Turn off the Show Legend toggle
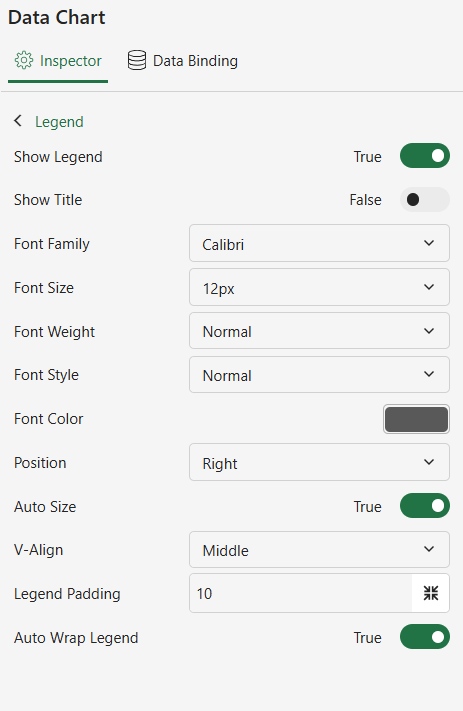This screenshot has height=711, width=463. (425, 156)
